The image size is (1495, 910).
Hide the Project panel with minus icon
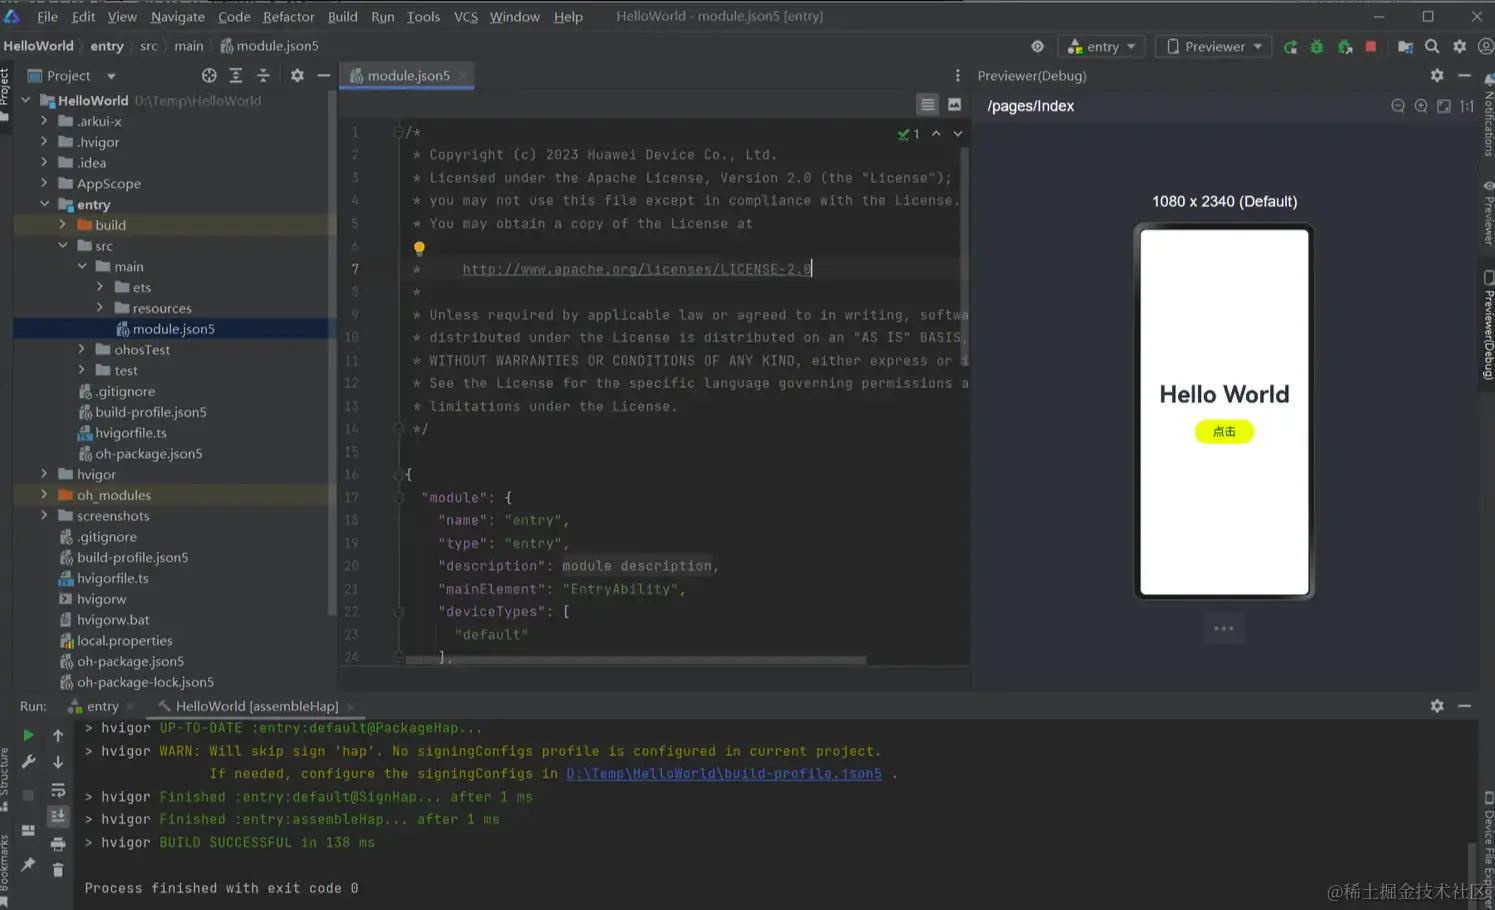click(323, 75)
